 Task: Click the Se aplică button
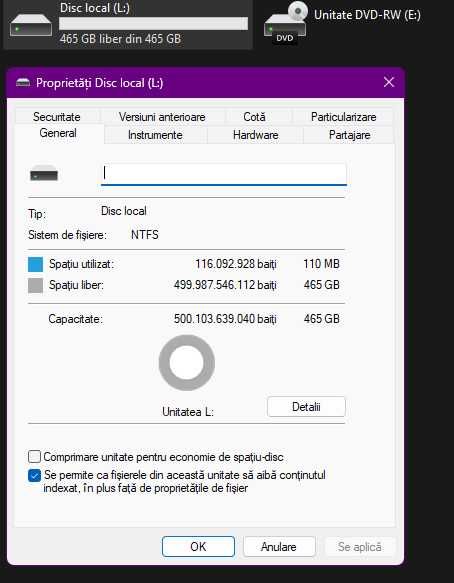pyautogui.click(x=359, y=547)
